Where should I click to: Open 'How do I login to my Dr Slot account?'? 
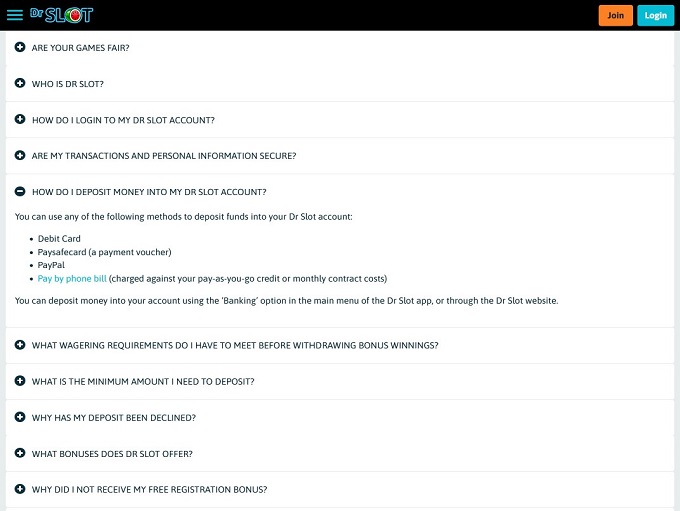(x=123, y=120)
